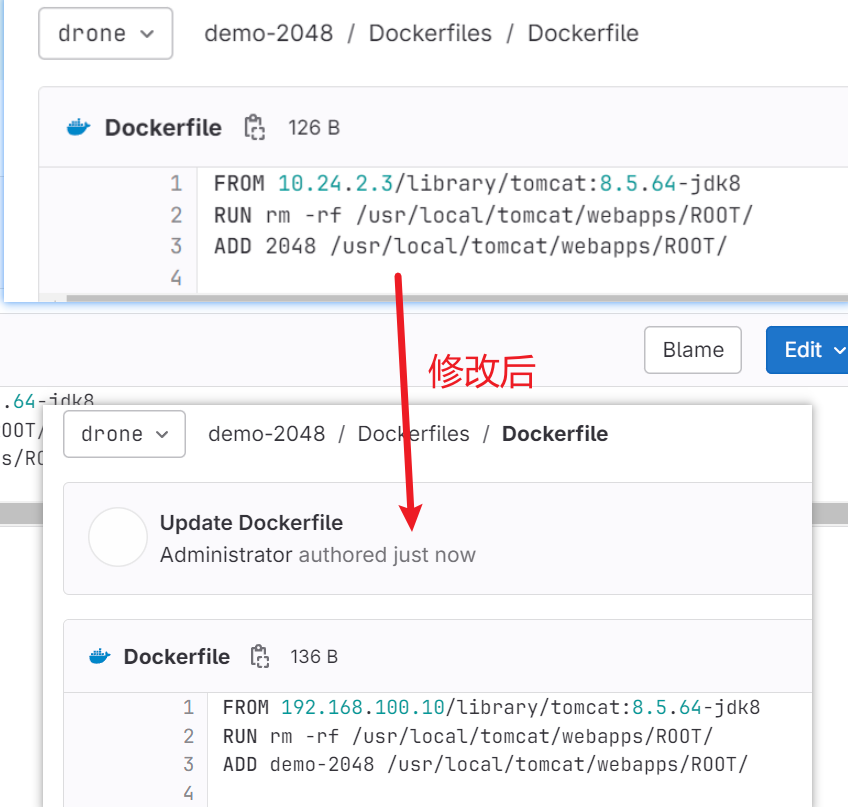Click RUN rm -rf line in 126 B Dockerfile

[x=483, y=215]
